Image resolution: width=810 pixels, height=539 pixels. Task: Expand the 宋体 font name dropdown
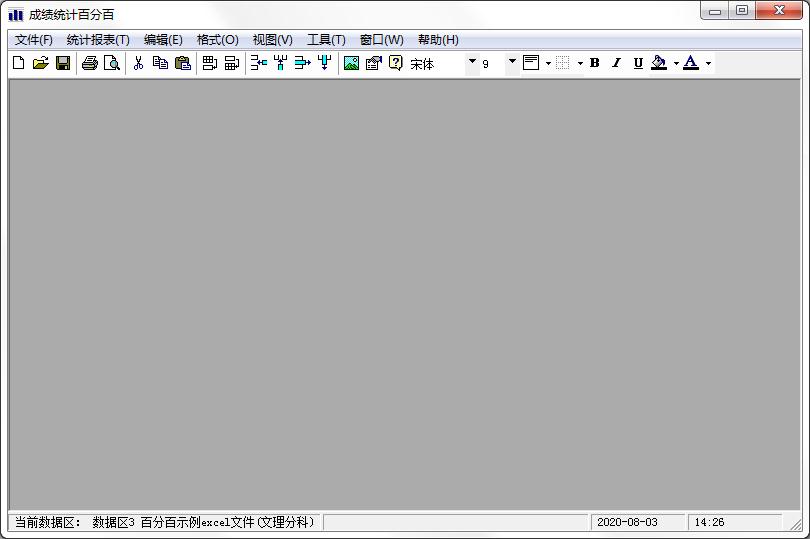pyautogui.click(x=472, y=63)
